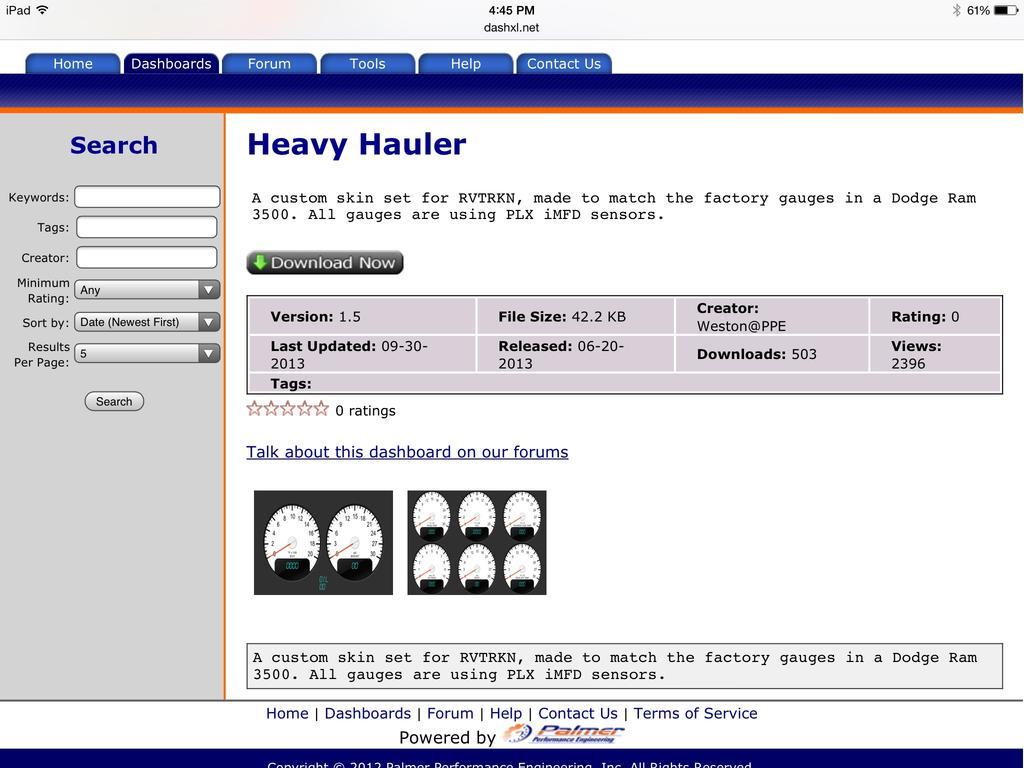Viewport: 1024px width, 768px height.
Task: Click the 'Last Updated: 09-30-2013' cell
Action: point(362,354)
